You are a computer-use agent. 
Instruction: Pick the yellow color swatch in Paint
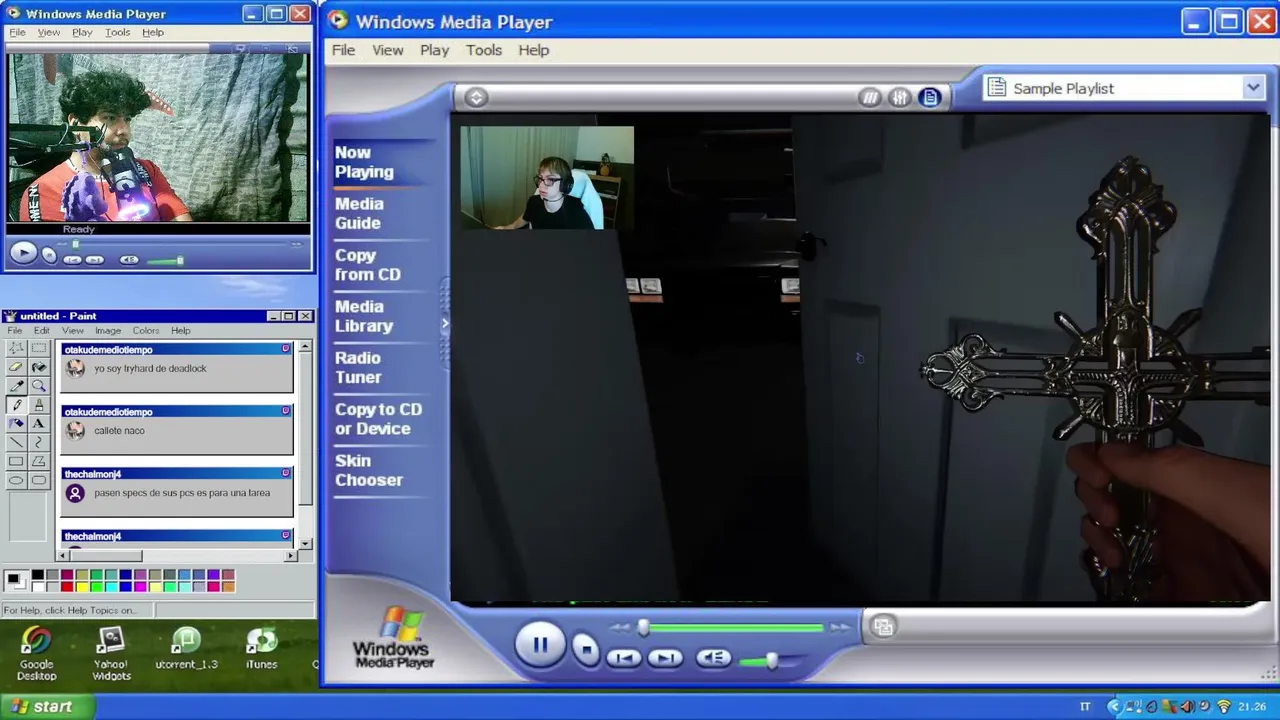(82, 586)
